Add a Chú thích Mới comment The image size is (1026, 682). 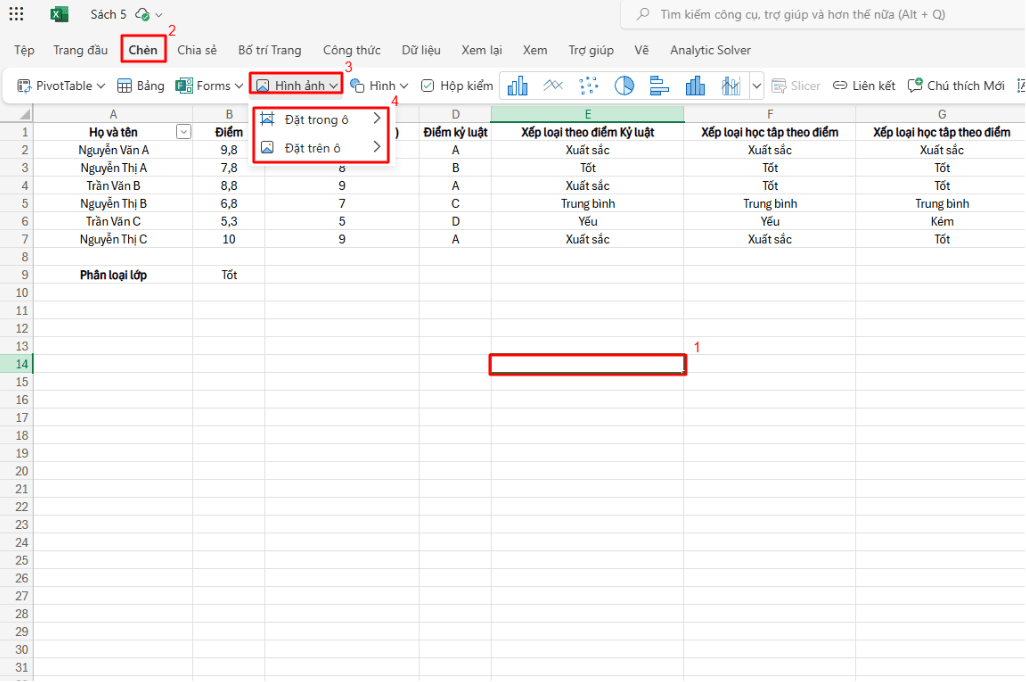point(956,86)
